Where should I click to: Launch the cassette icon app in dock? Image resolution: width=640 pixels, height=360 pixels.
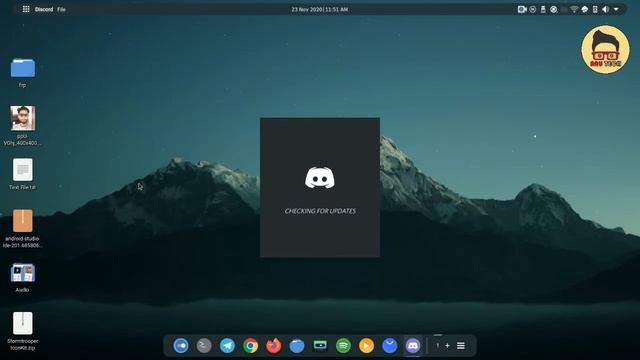(x=320, y=346)
